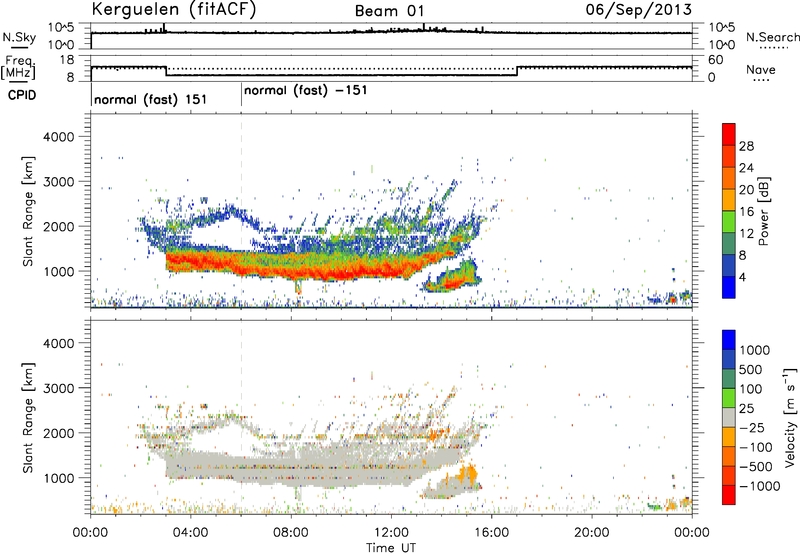Viewport: 800px width, 554px height.
Task: Select the "normal (fast) -151" CPID text
Action: (306, 90)
